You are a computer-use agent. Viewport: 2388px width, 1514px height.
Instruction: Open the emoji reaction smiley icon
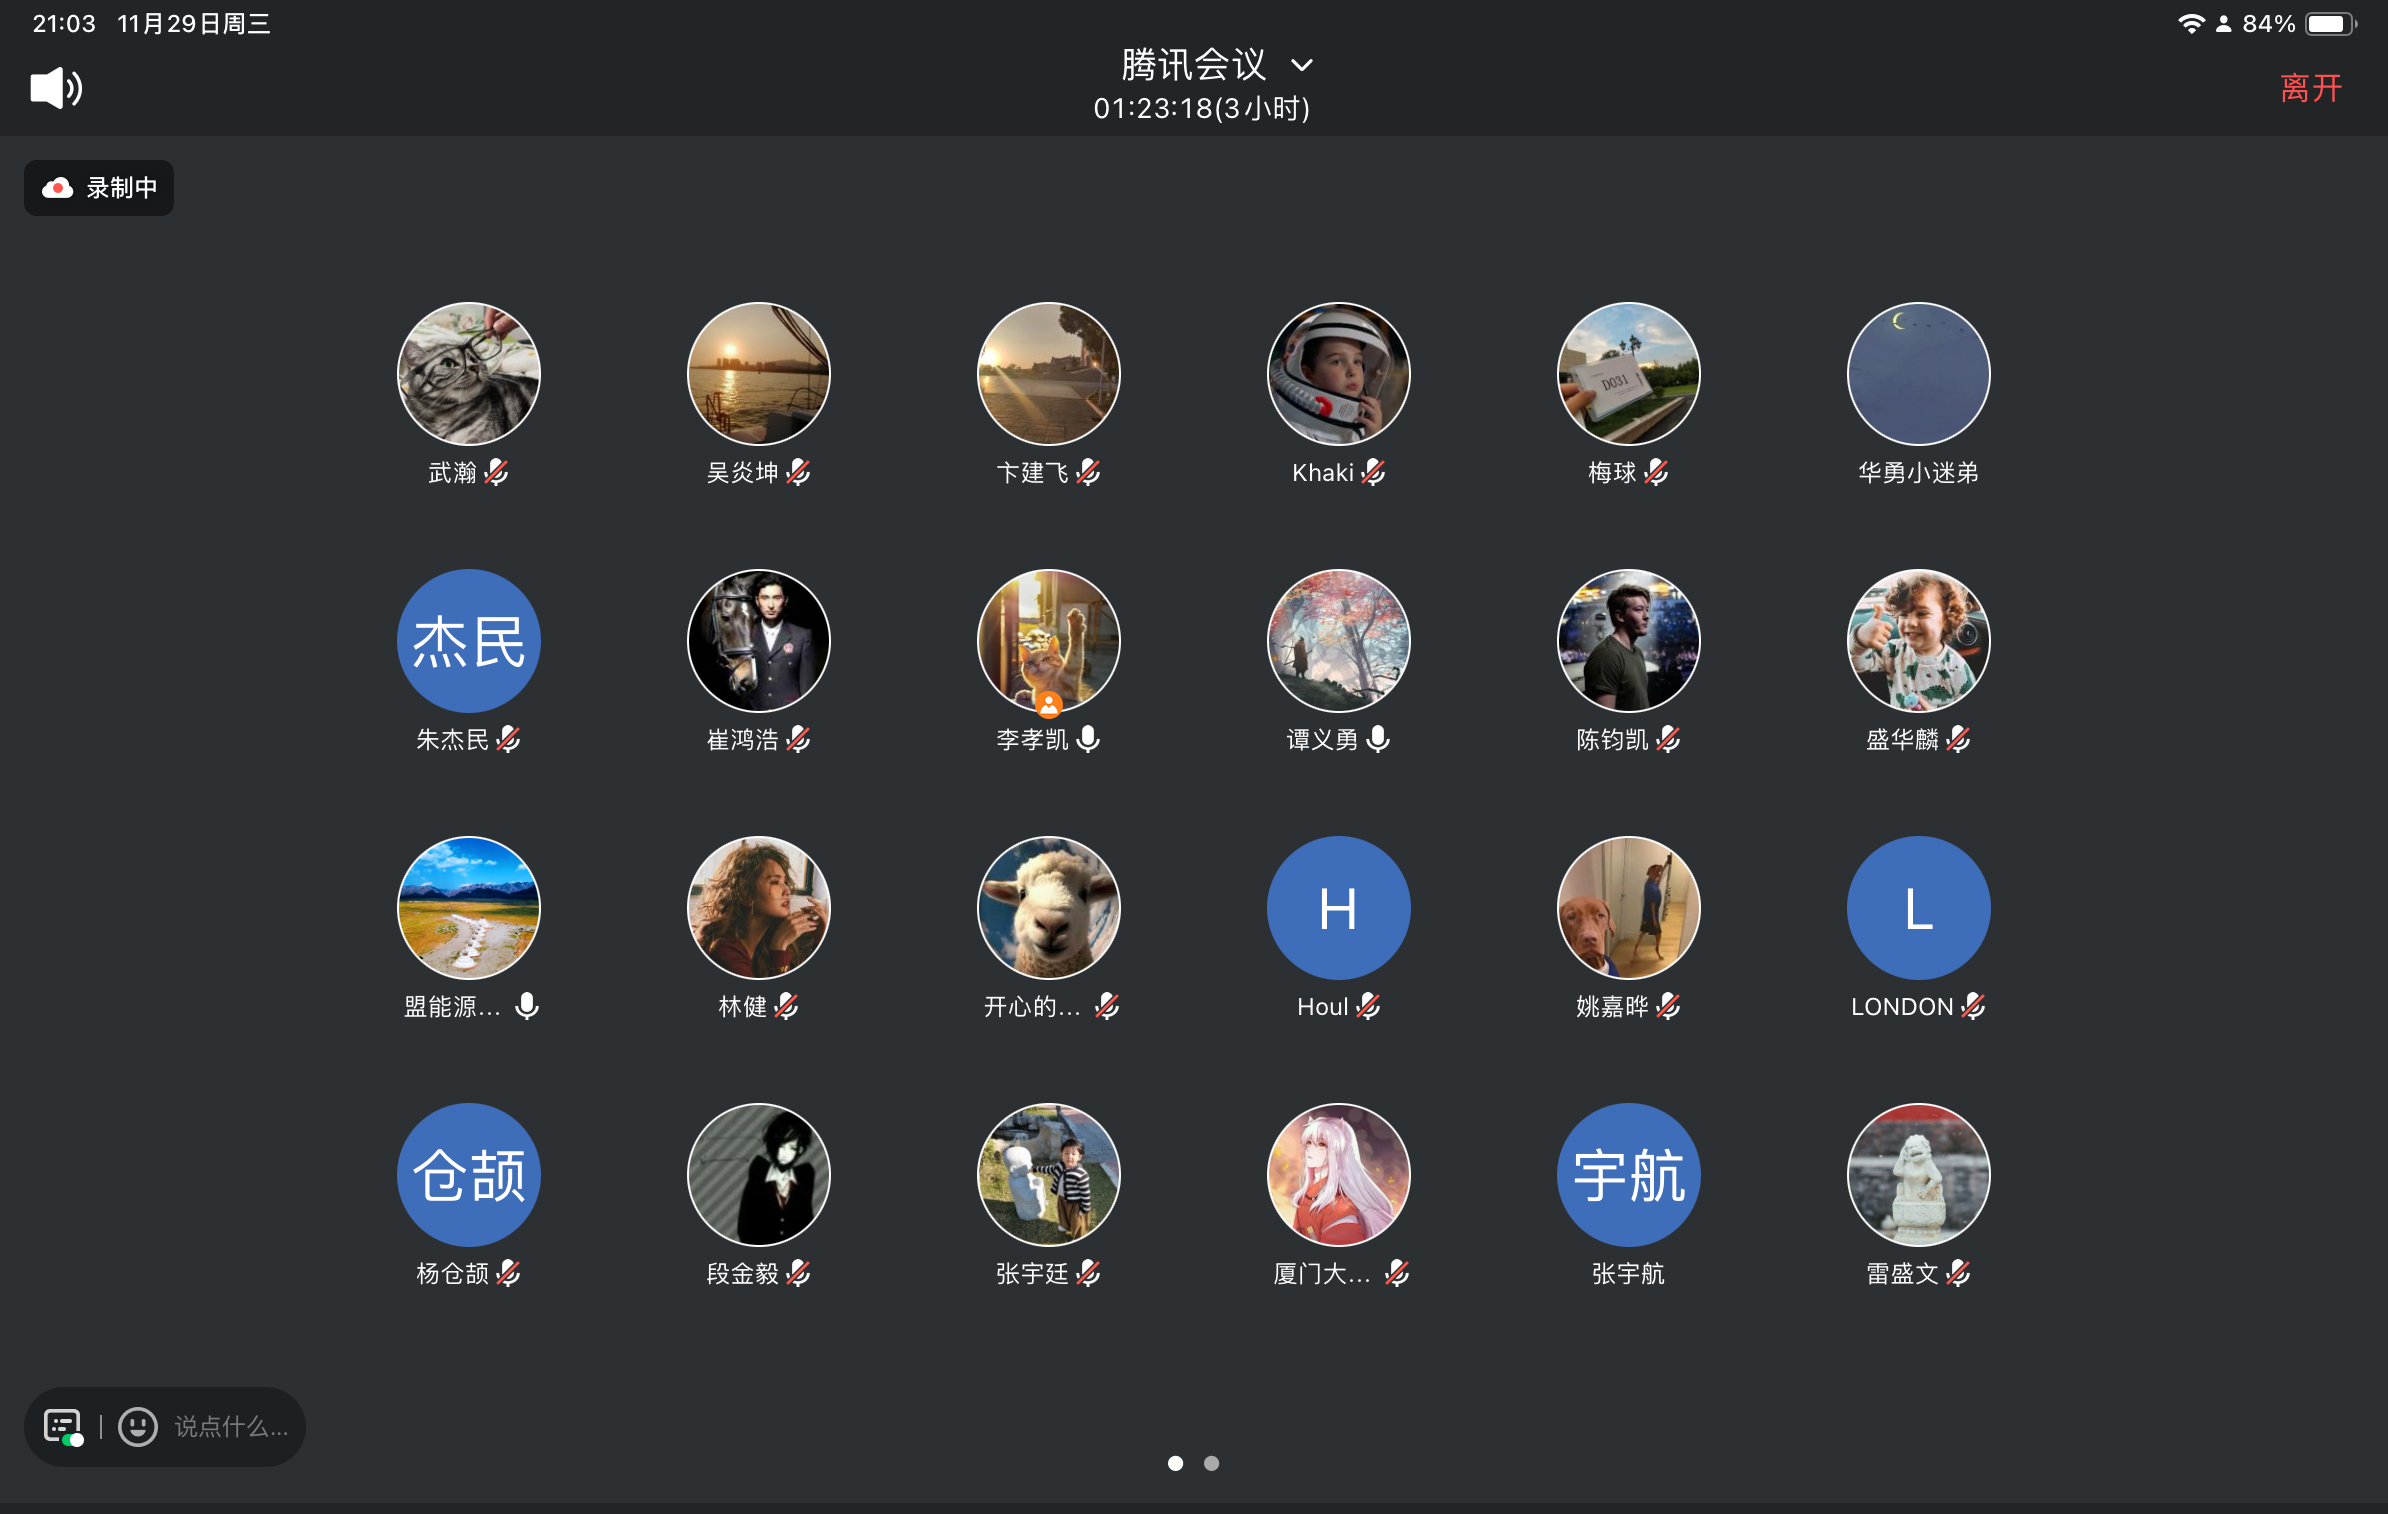138,1426
